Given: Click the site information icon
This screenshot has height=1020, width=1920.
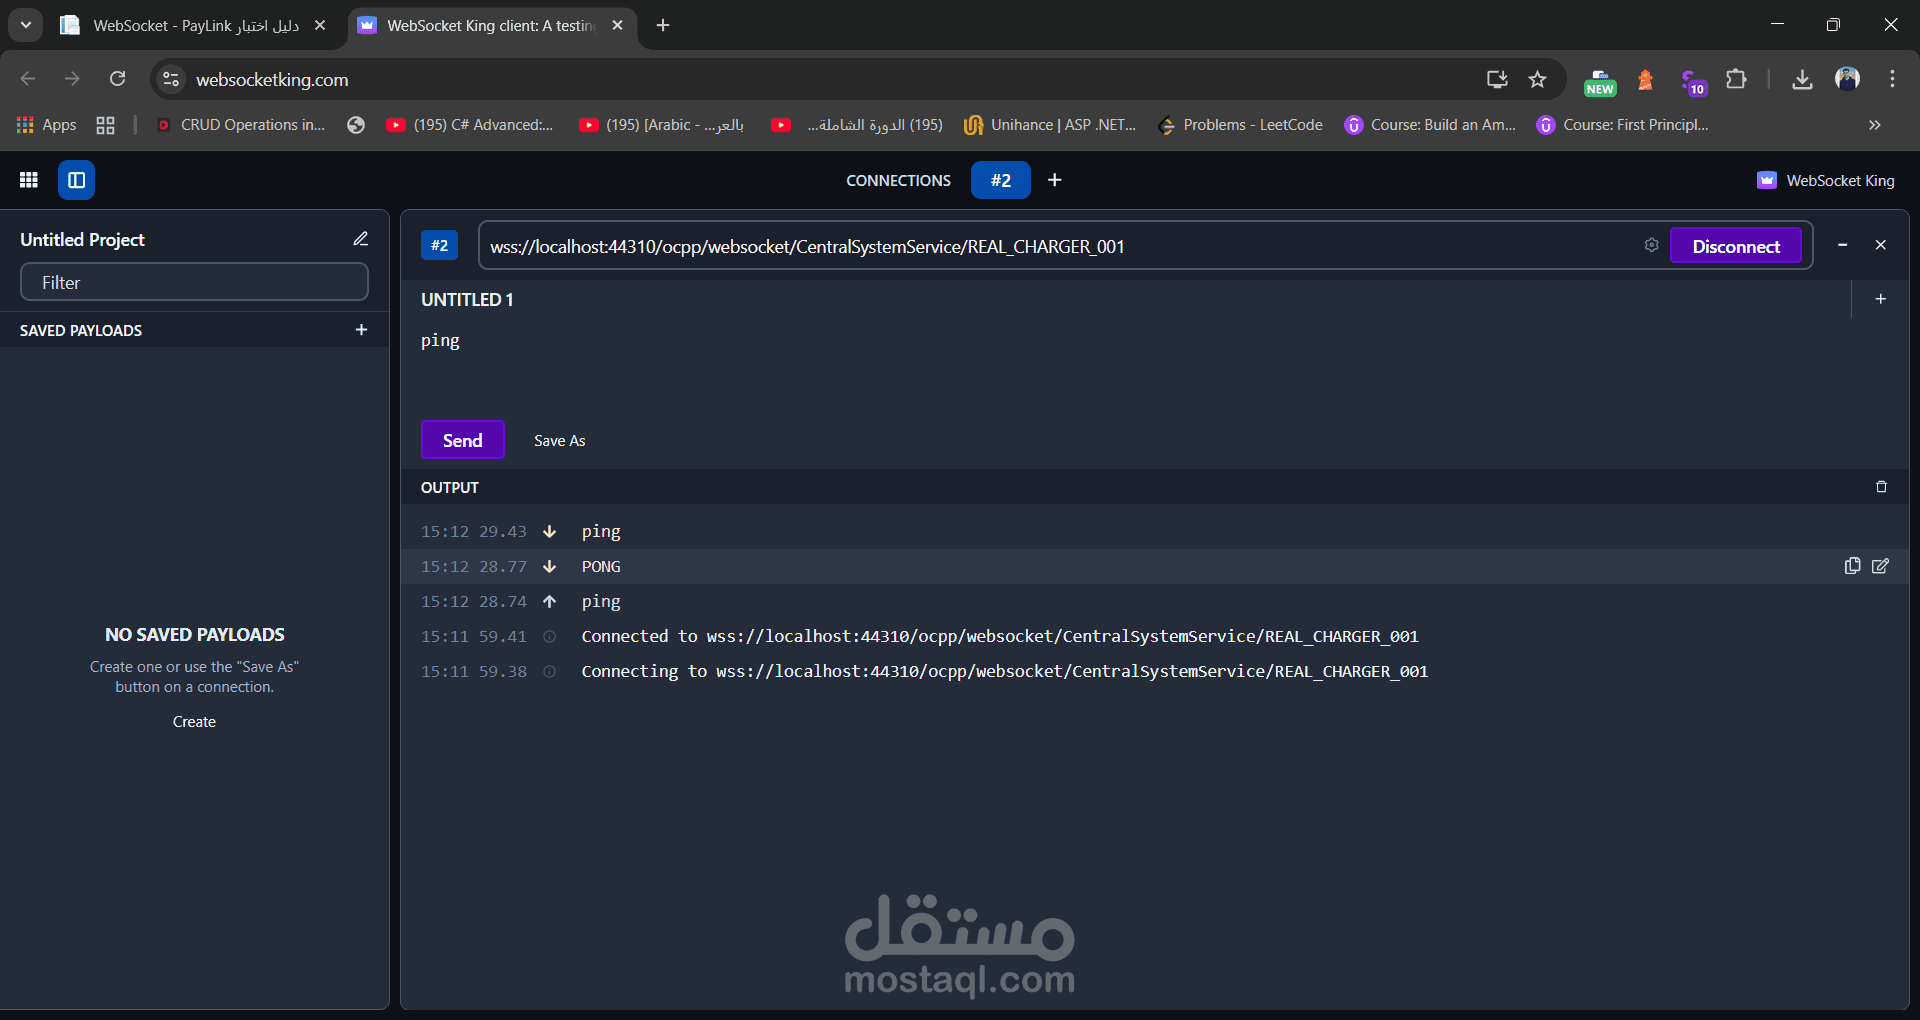Looking at the screenshot, I should click(171, 79).
